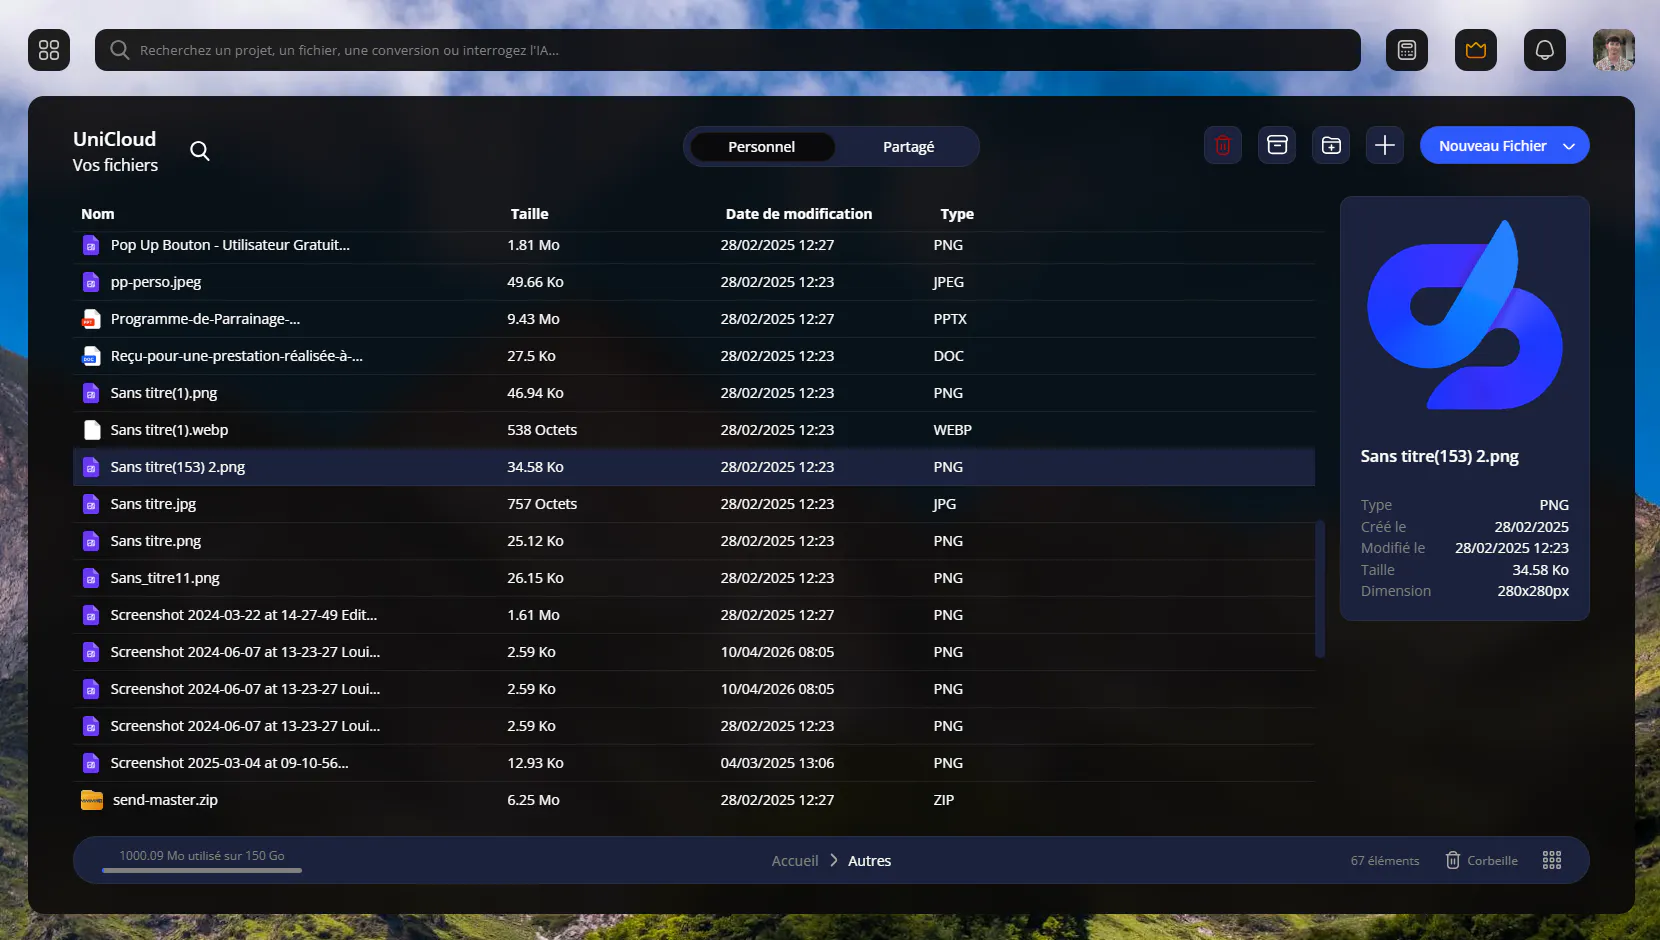Expand the Nouveau Fichier dropdown
1660x940 pixels.
[1505, 146]
